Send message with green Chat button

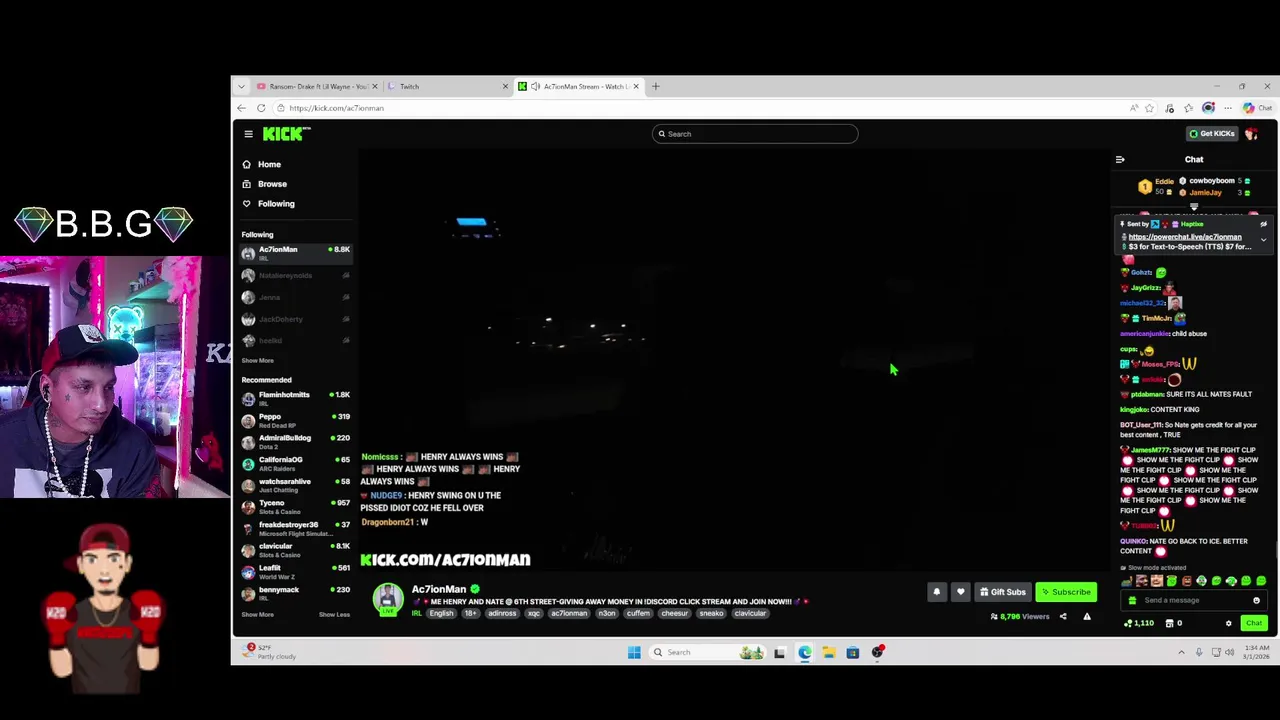pos(1254,623)
